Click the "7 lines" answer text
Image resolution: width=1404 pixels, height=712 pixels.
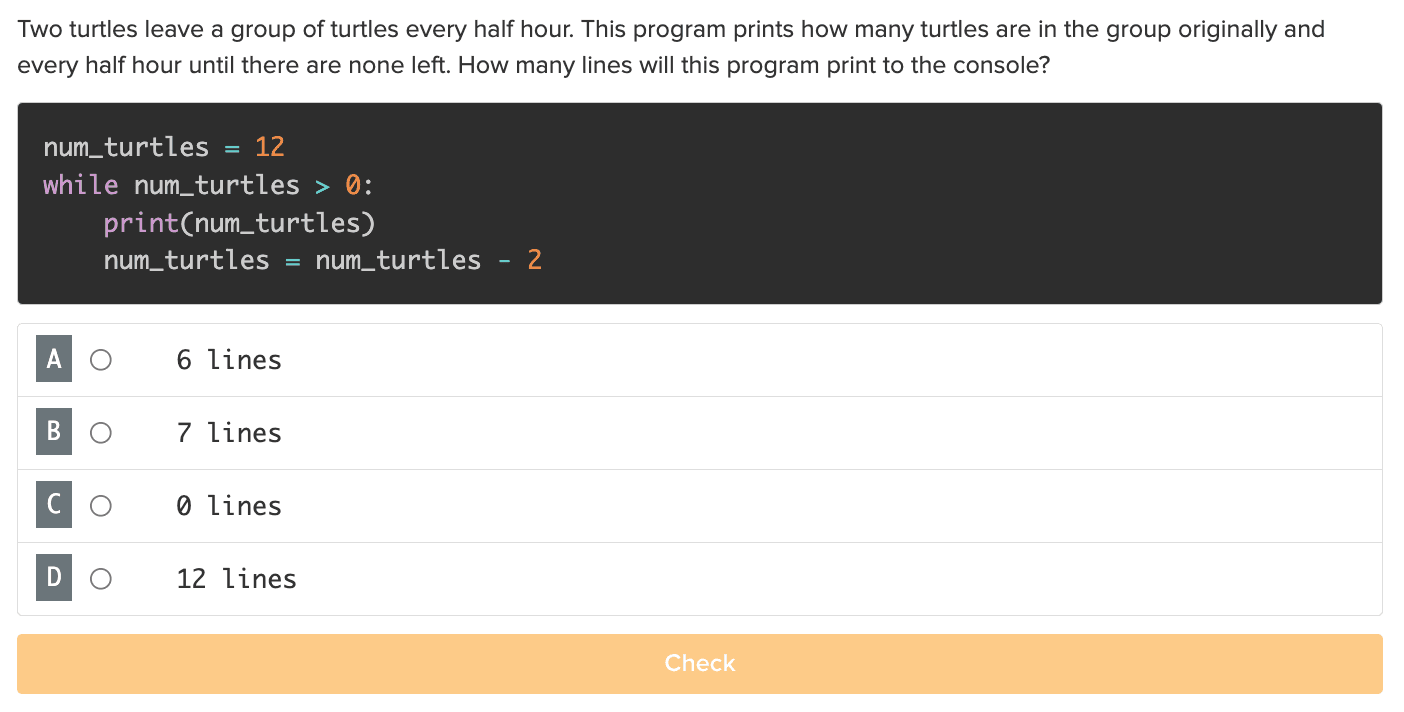coord(229,433)
